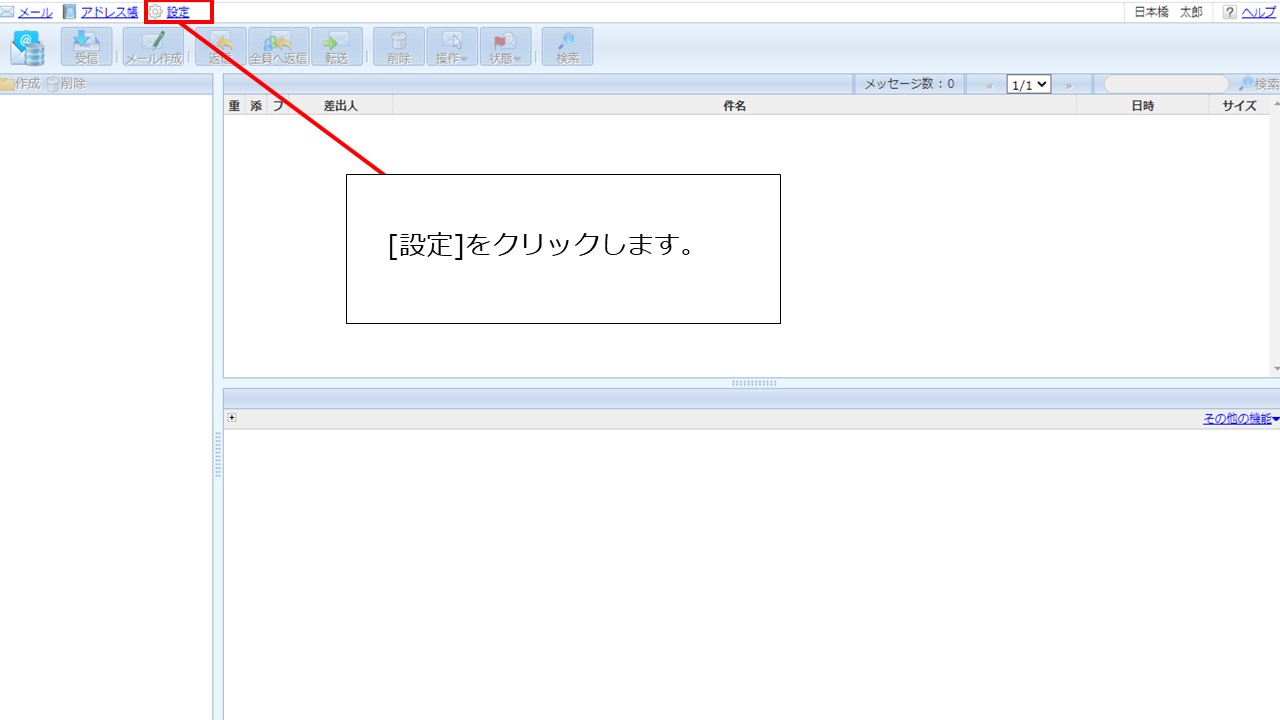Click the 設定 gear icon
This screenshot has height=720, width=1280.
tap(156, 12)
